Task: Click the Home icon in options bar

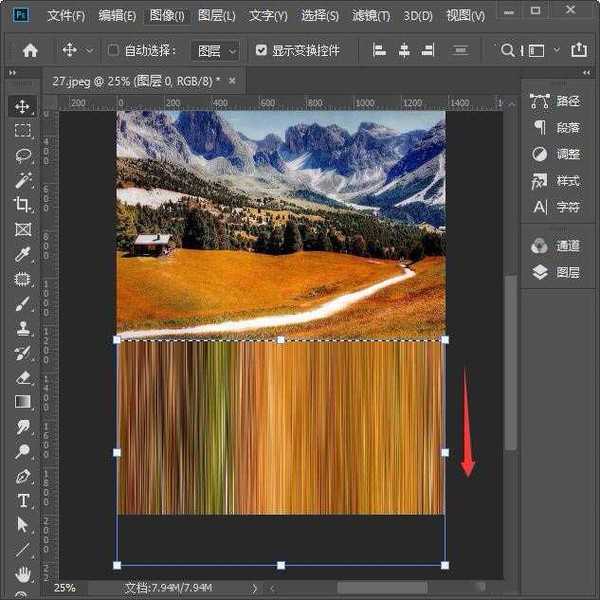Action: 30,50
